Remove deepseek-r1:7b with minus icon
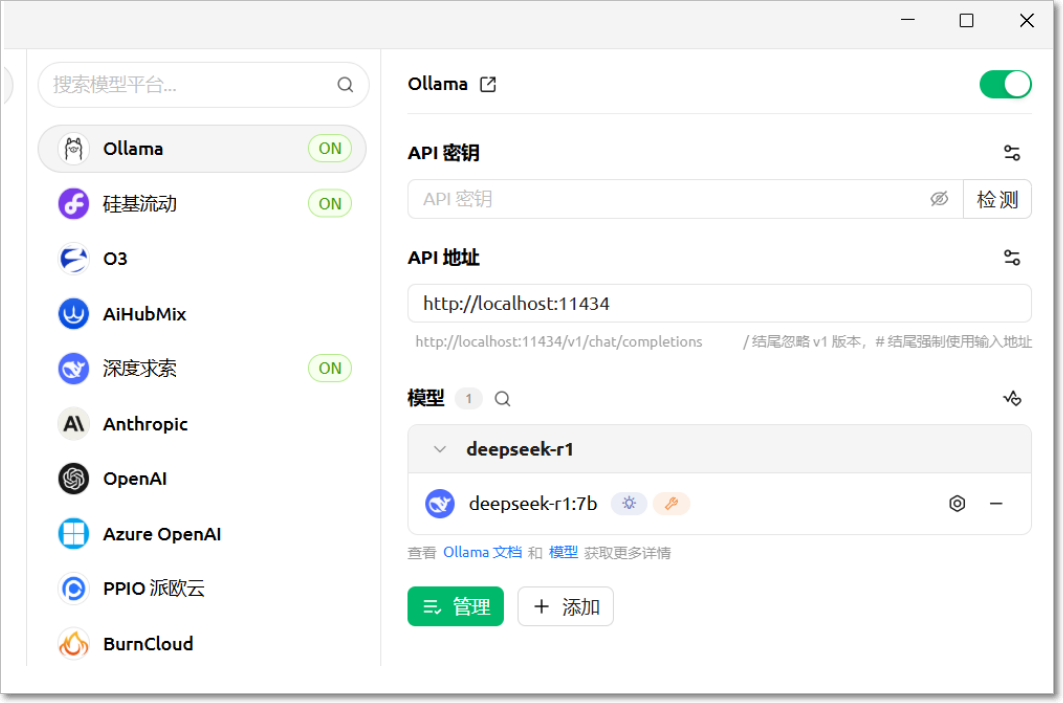This screenshot has height=703, width=1063. click(996, 504)
